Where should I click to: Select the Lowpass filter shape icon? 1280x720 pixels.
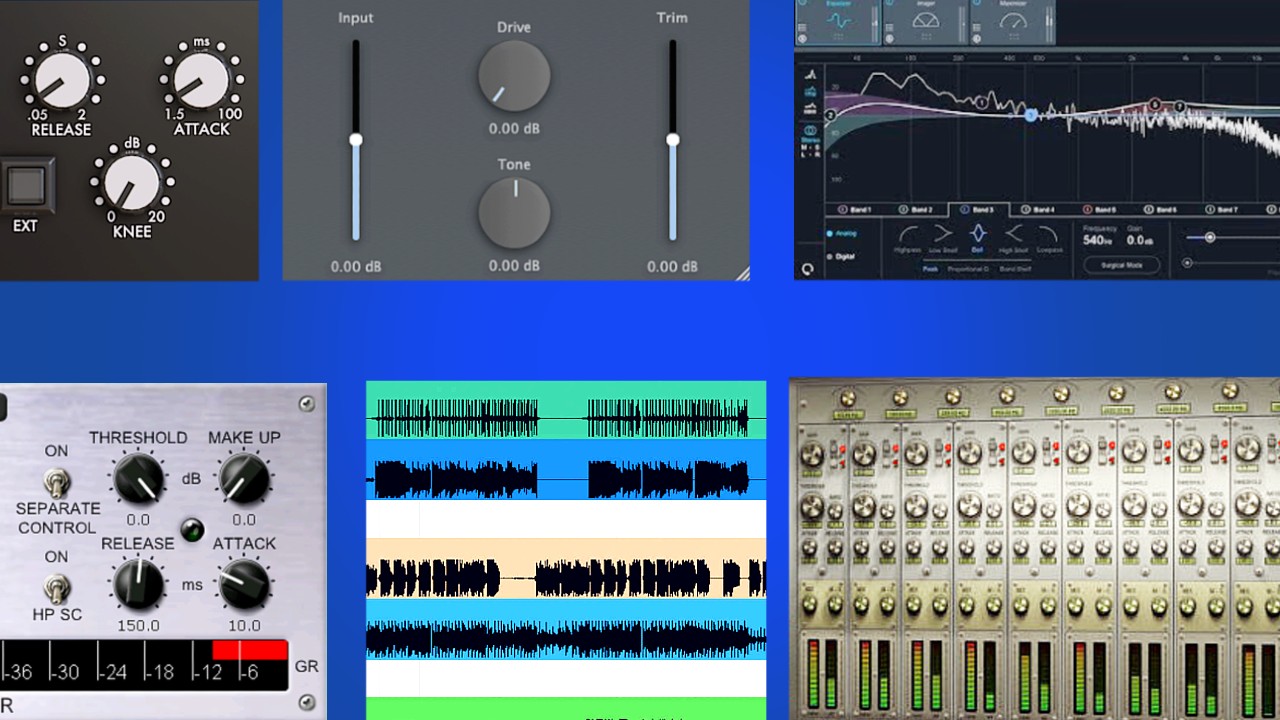[1048, 233]
